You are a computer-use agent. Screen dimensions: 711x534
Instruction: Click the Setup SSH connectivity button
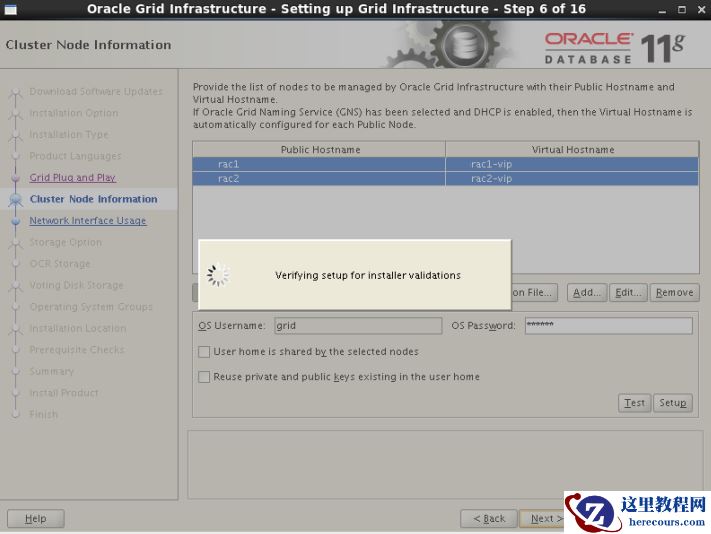tap(672, 403)
